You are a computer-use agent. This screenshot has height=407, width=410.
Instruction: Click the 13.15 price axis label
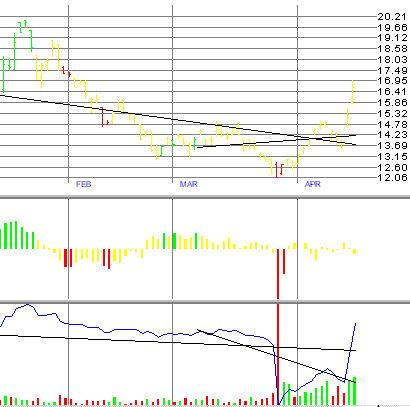coord(392,156)
